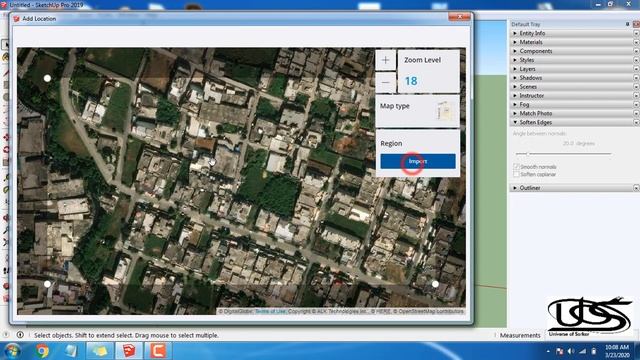Expand the Components tray panel
Screen dimensions: 640x360
[x=571, y=51]
